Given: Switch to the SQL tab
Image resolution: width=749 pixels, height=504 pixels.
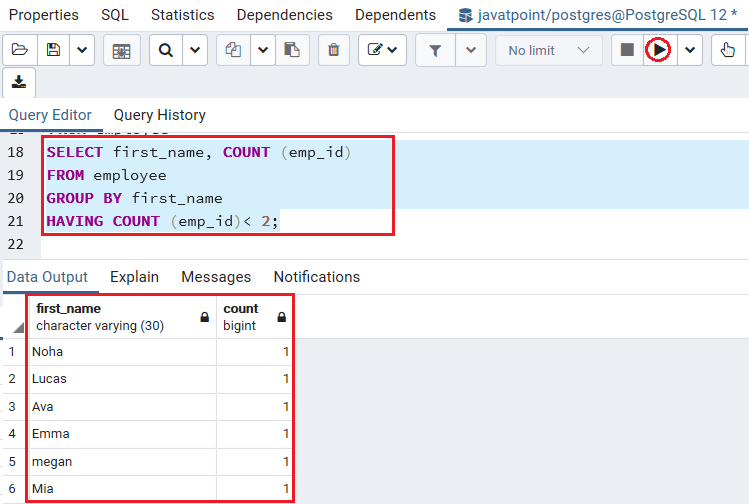Looking at the screenshot, I should tap(115, 15).
